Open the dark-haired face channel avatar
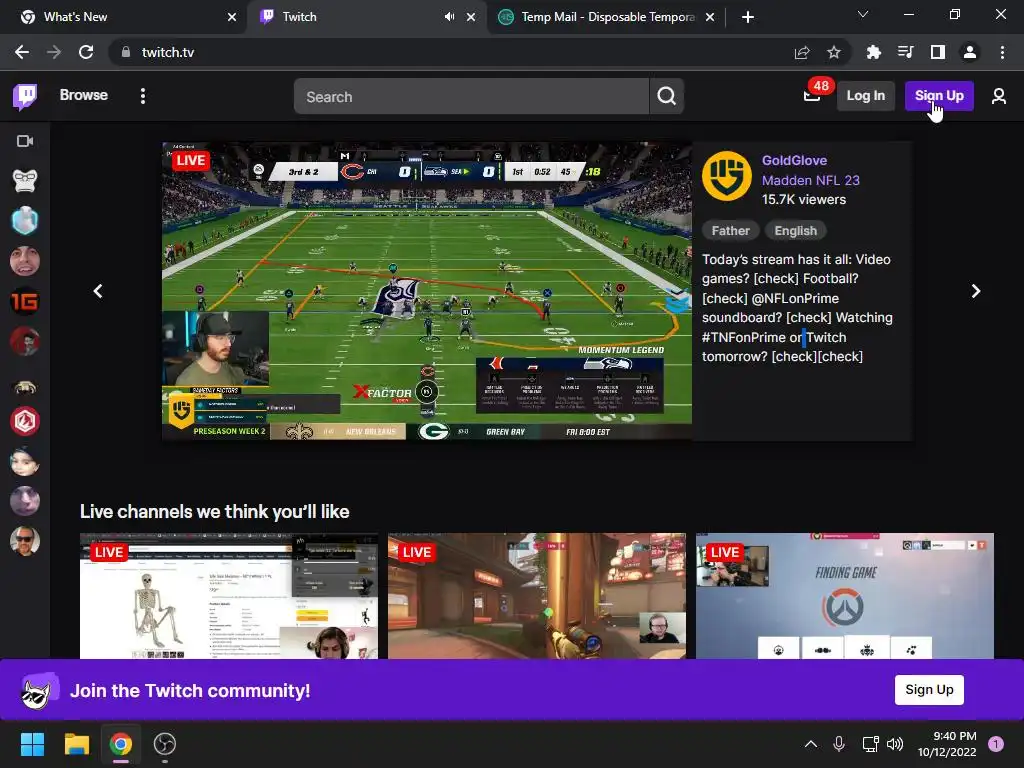Image resolution: width=1024 pixels, height=768 pixels. point(25,461)
